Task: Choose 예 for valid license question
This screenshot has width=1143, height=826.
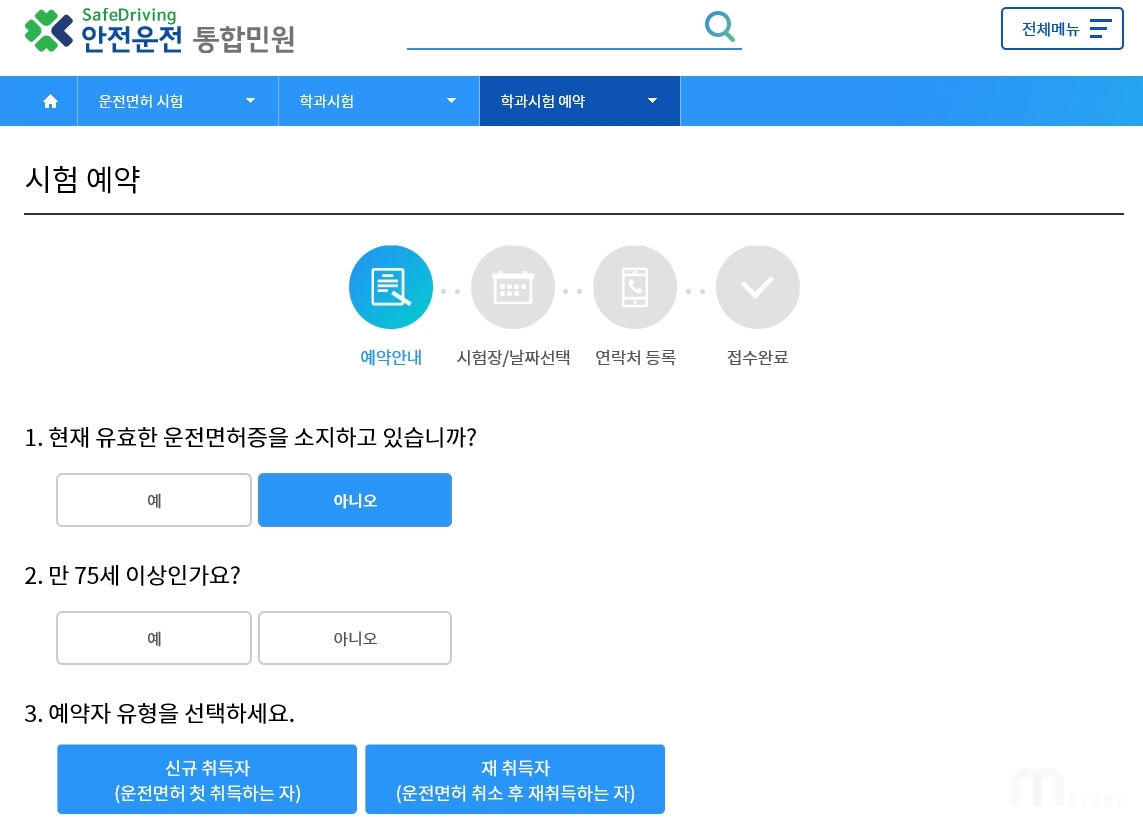Action: tap(154, 500)
